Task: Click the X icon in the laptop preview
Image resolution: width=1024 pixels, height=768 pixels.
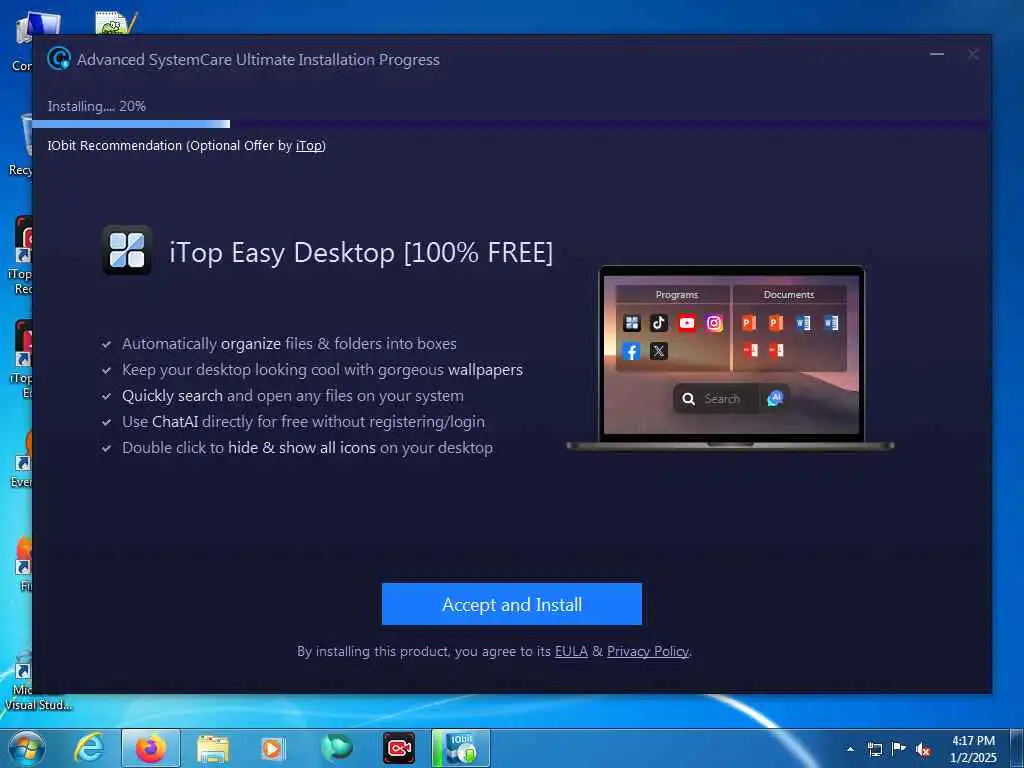Action: tap(659, 351)
